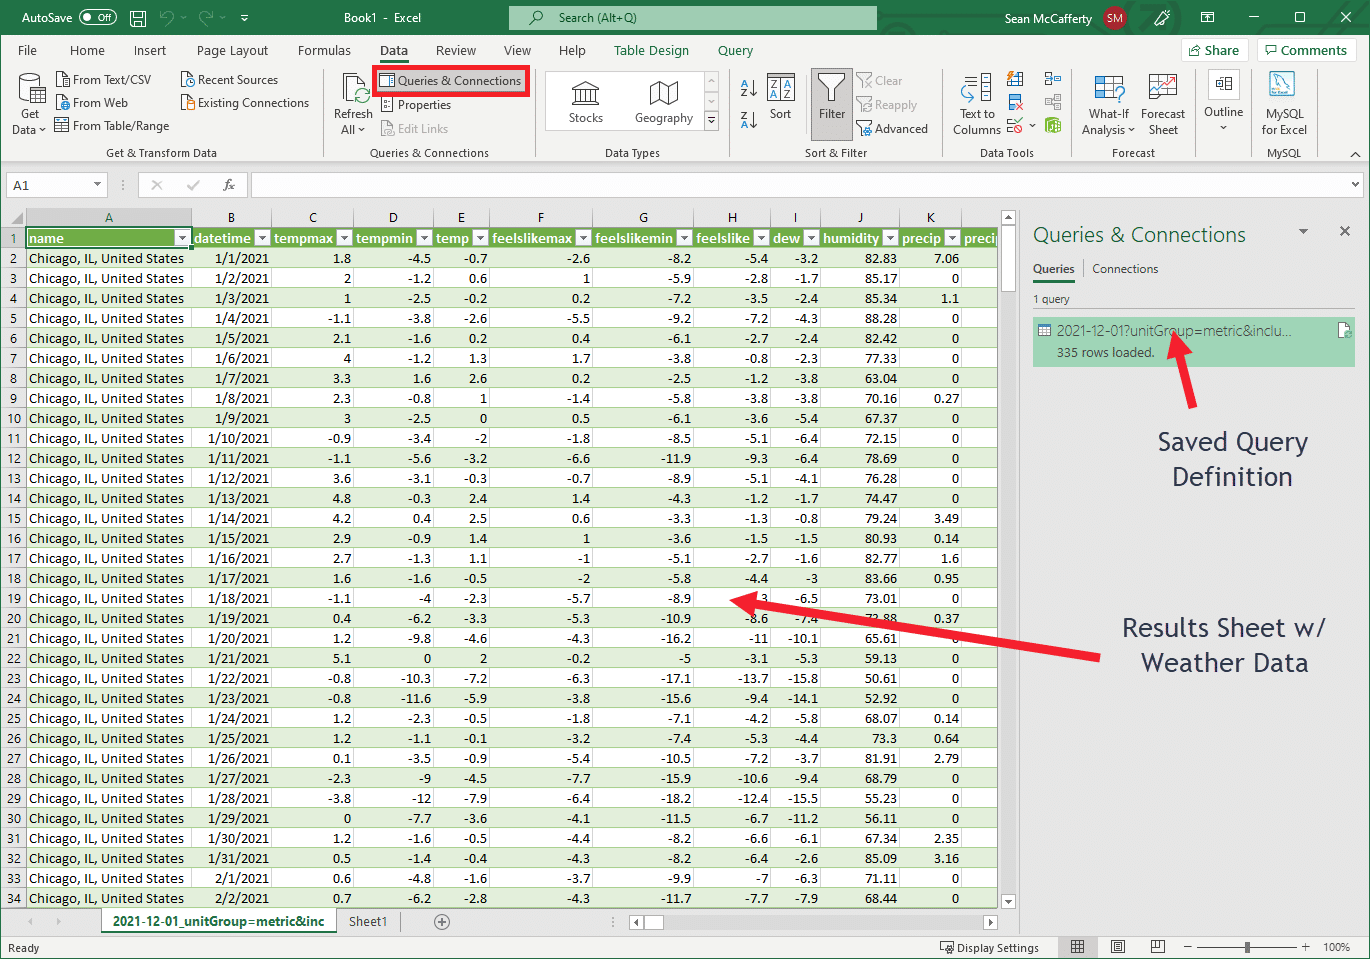Apply an Advanced filter
The height and width of the screenshot is (959, 1370).
[893, 128]
